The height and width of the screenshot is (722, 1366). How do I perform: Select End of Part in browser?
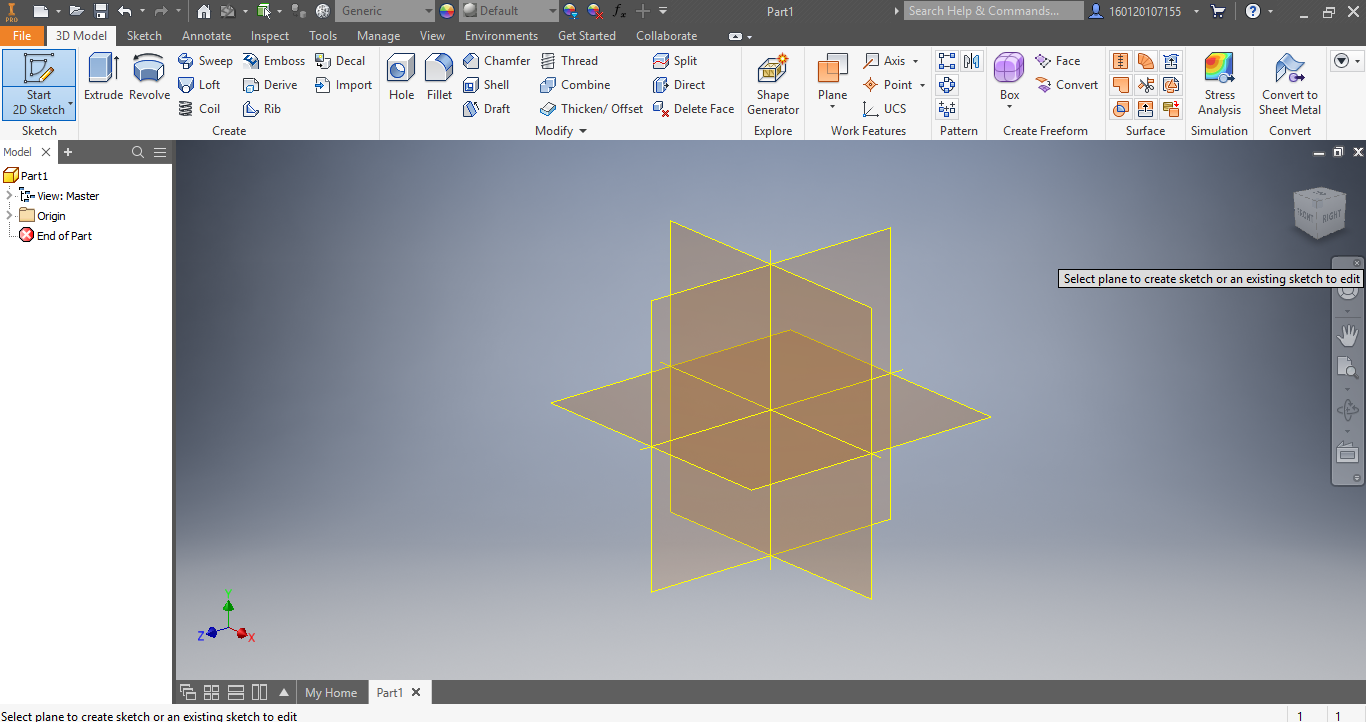(56, 236)
